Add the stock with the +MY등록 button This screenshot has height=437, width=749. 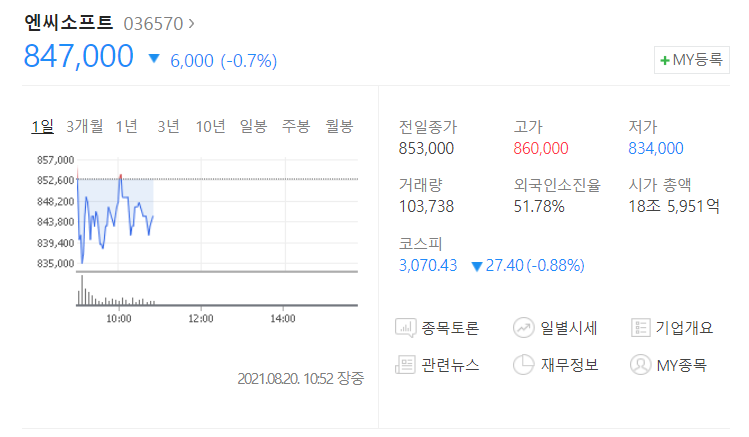(692, 60)
